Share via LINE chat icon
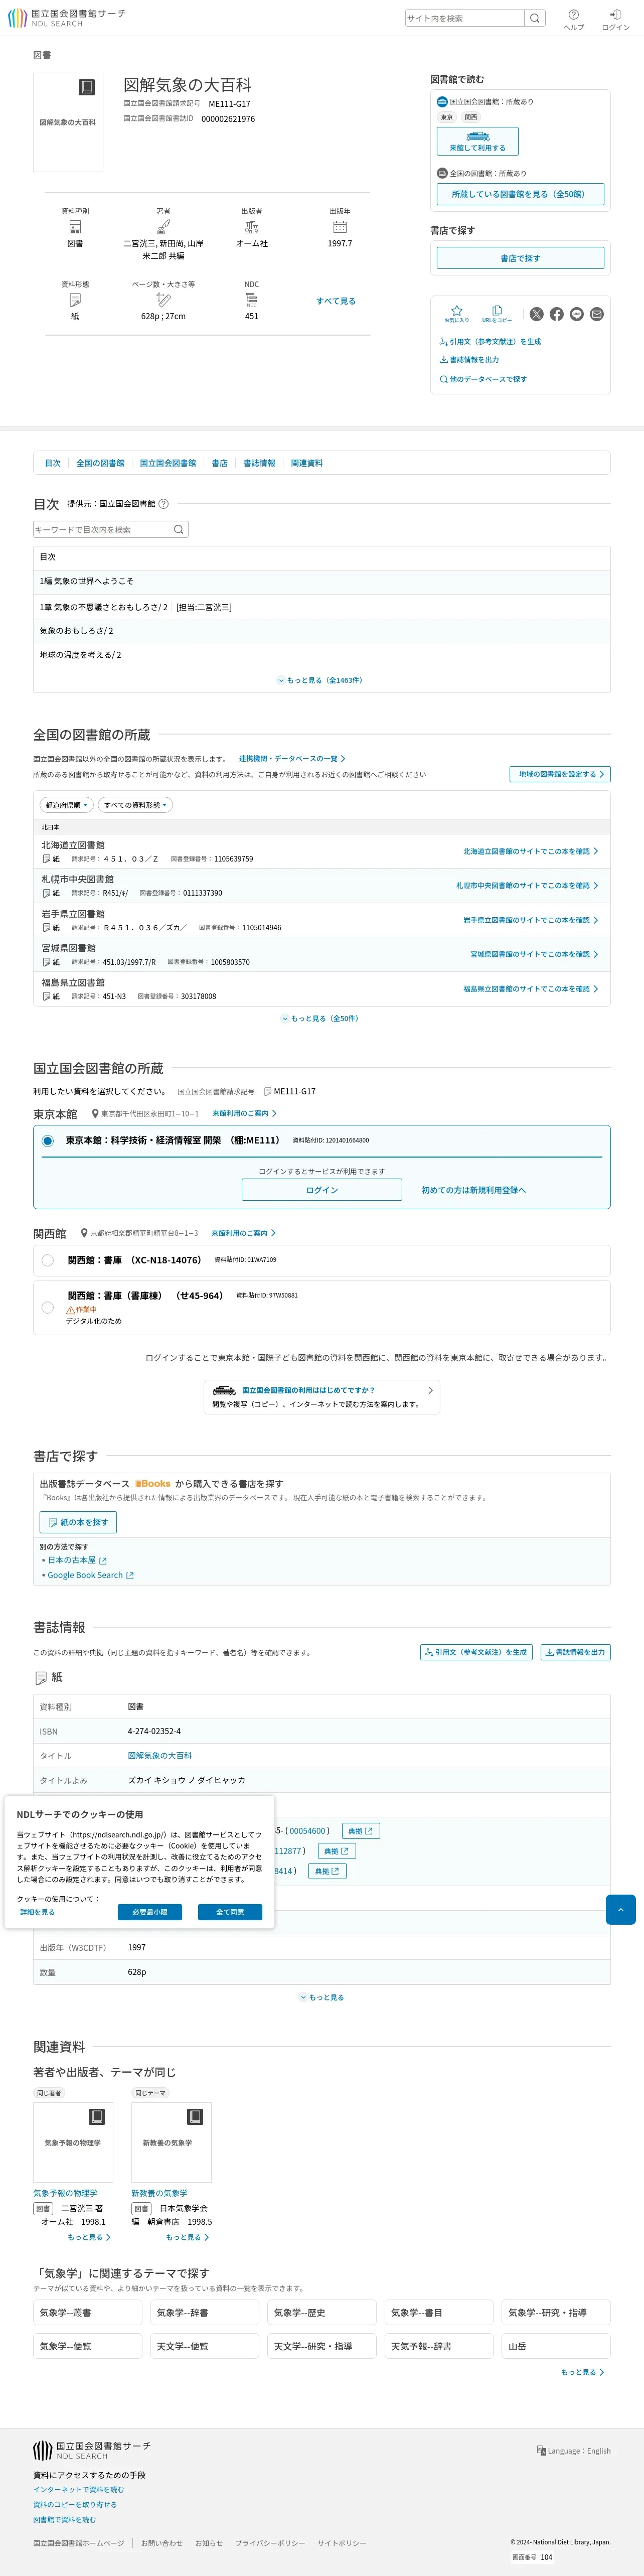Screen dimensions: 644x2576 [x=577, y=314]
